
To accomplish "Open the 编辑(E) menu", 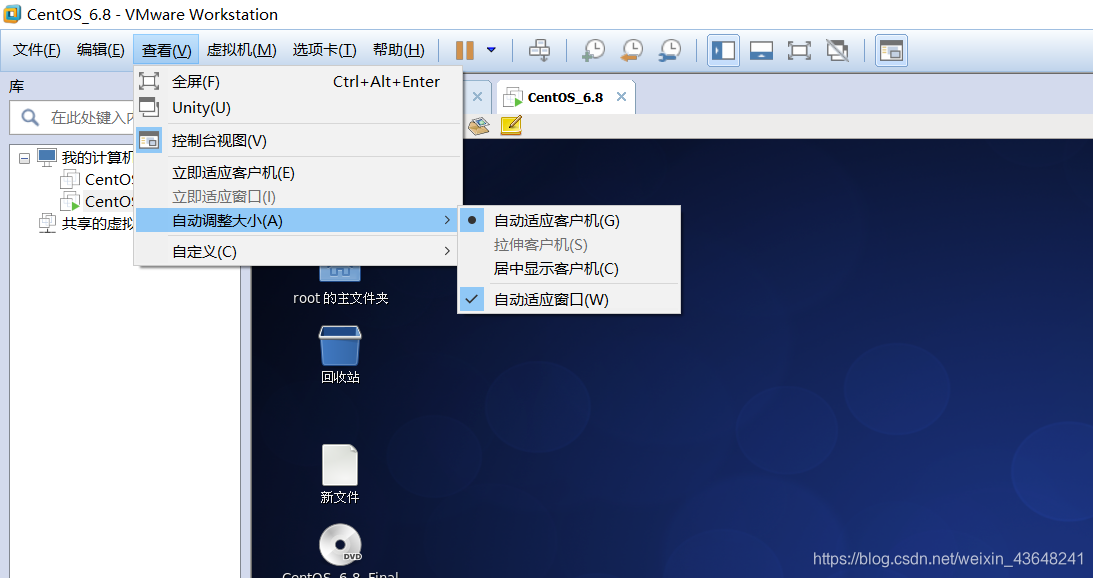I will tap(100, 50).
